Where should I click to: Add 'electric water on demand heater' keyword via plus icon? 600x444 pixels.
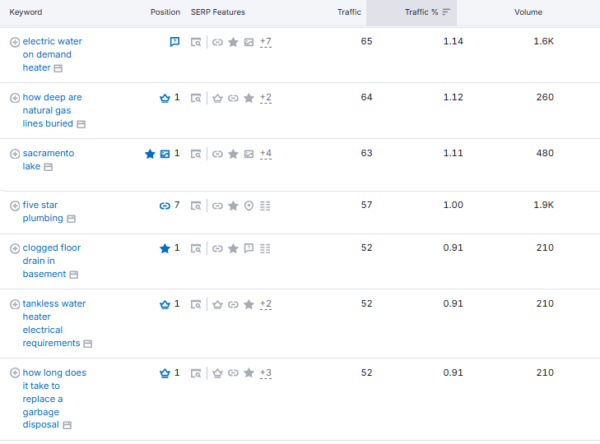pyautogui.click(x=14, y=42)
